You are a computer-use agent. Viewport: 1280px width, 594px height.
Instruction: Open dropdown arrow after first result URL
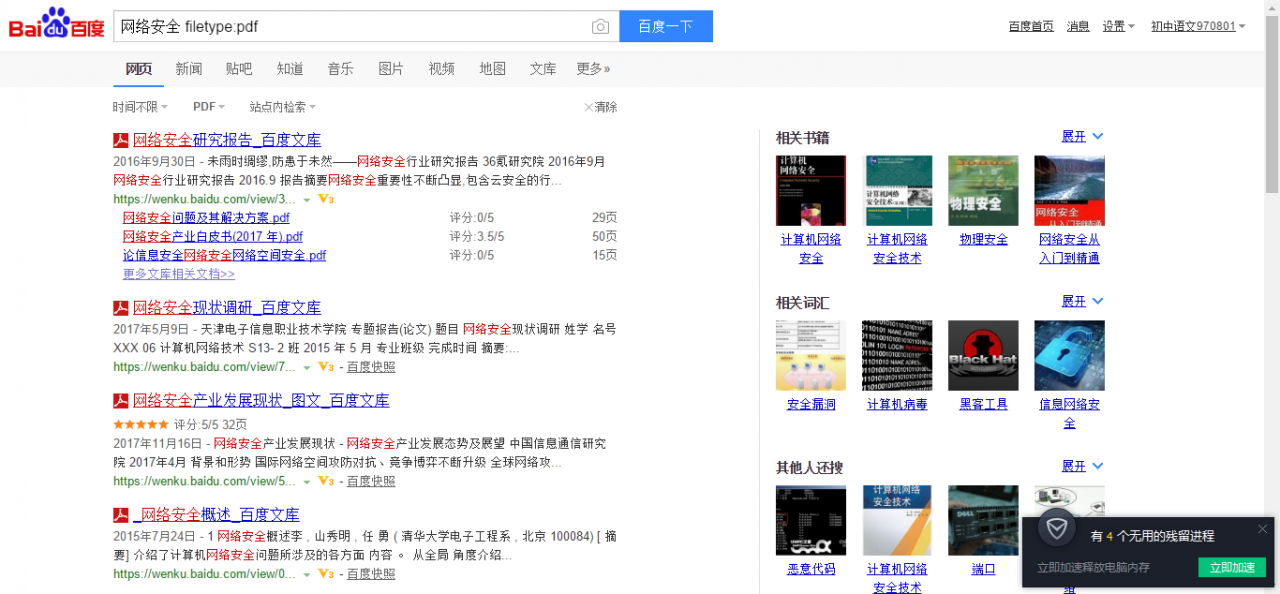pos(307,200)
